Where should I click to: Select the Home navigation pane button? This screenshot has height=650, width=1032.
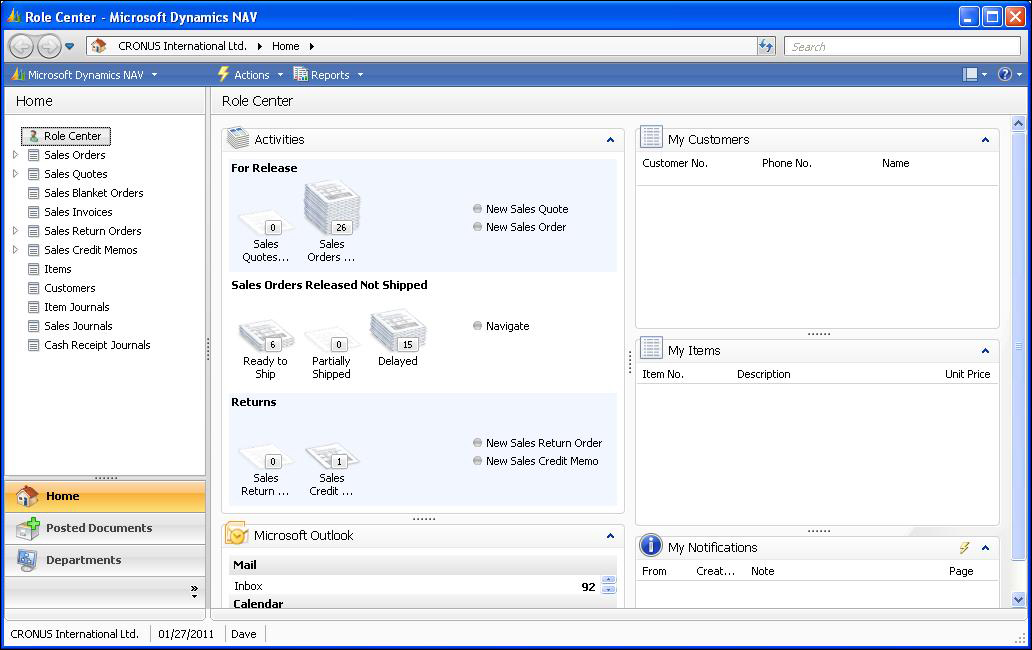point(105,497)
